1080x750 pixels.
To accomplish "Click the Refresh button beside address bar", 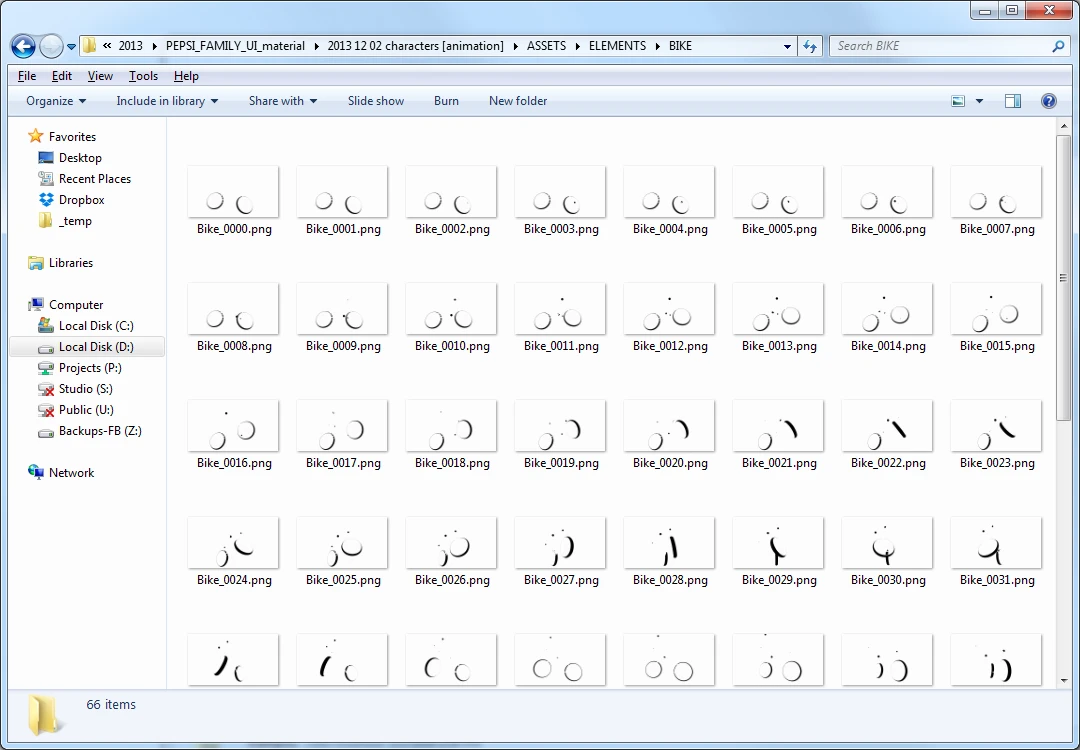I will click(x=810, y=46).
